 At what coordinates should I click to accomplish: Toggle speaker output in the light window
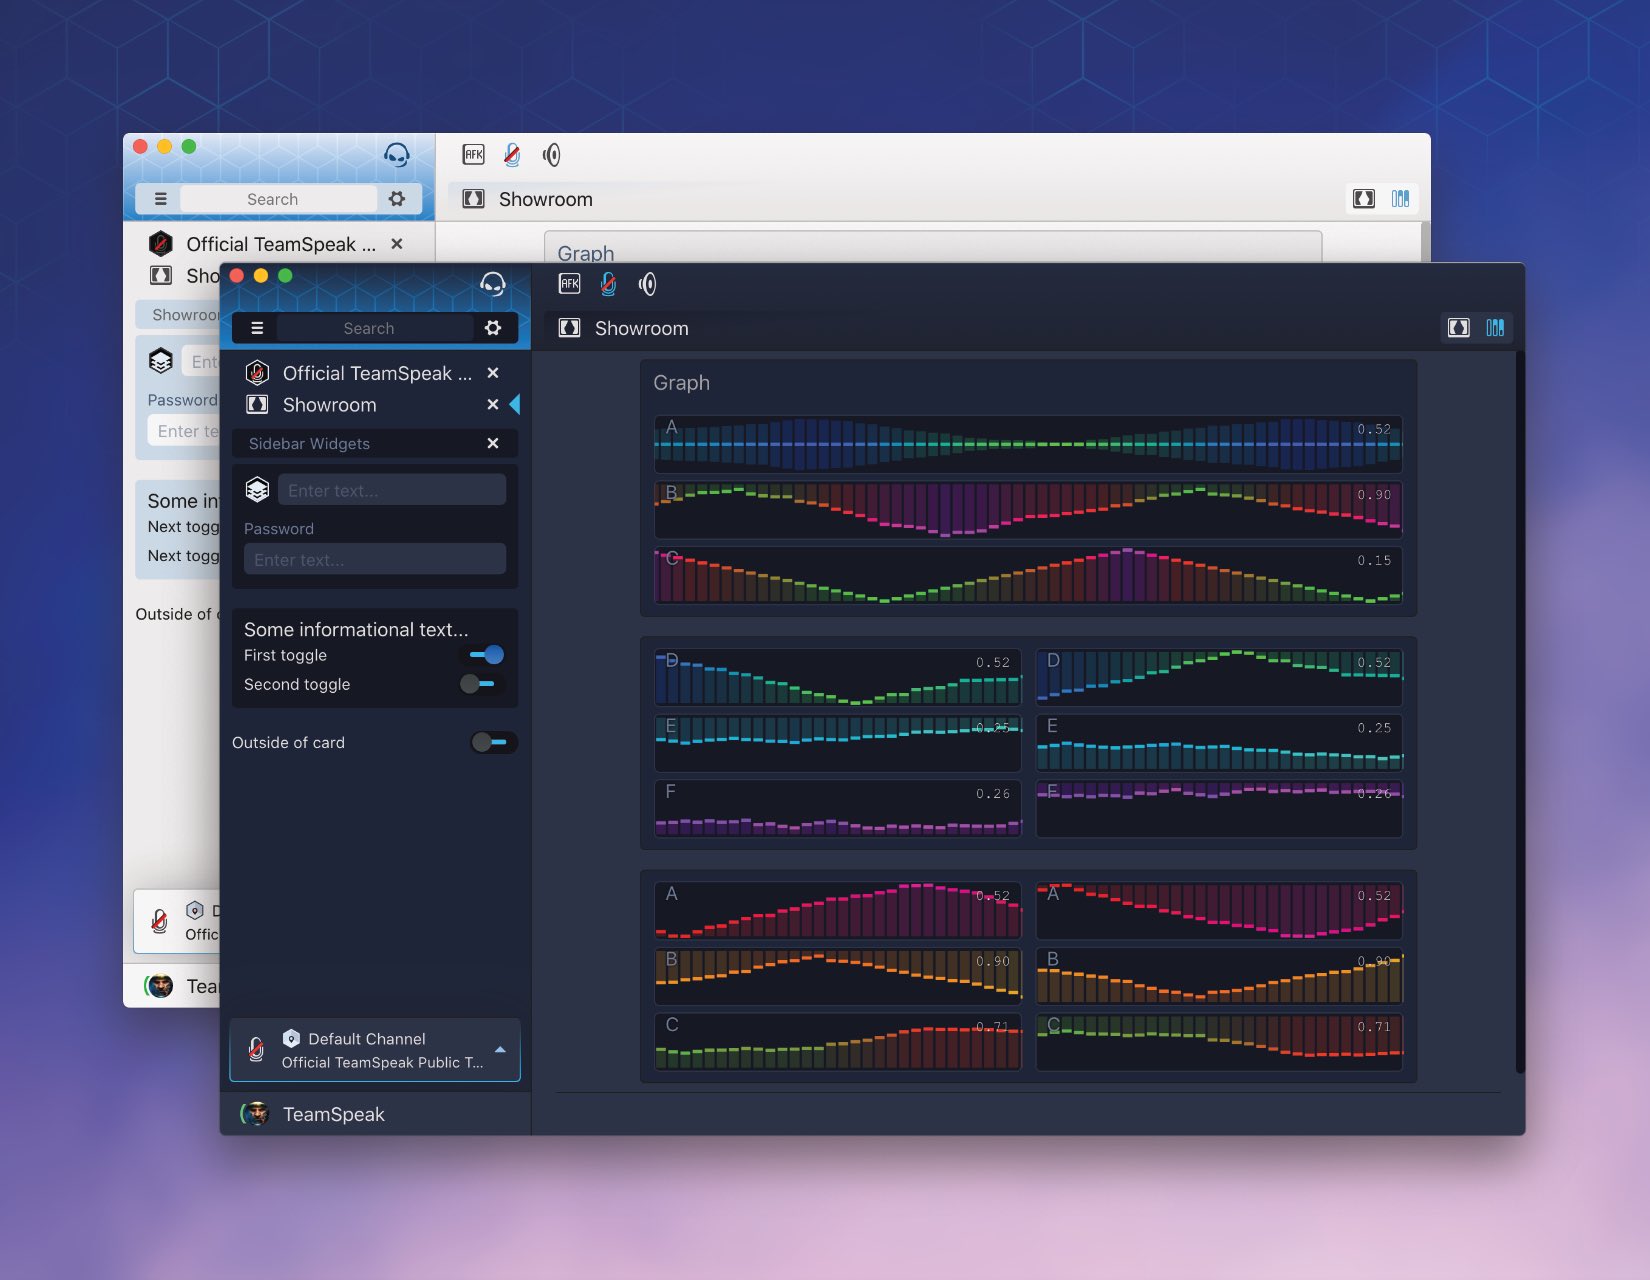tap(552, 155)
